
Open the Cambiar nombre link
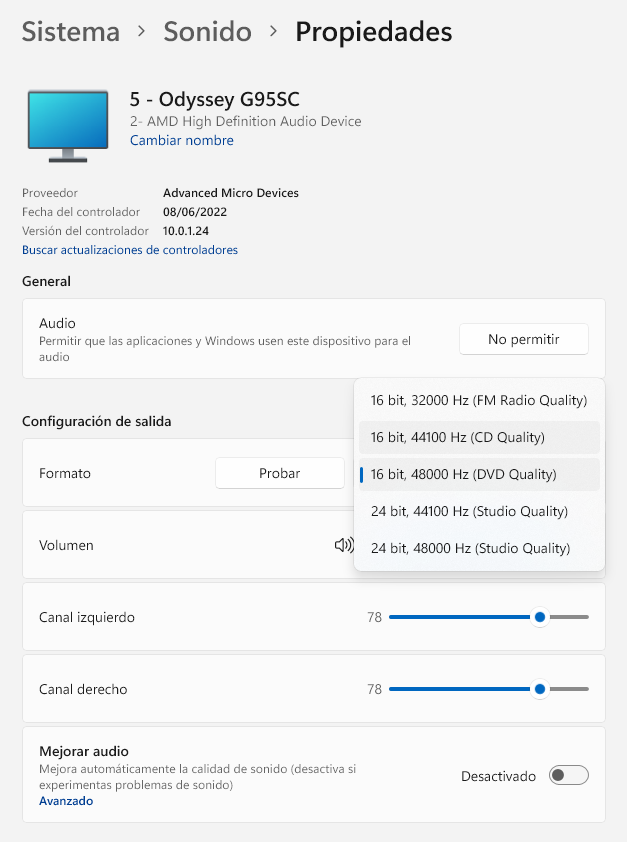(x=182, y=140)
